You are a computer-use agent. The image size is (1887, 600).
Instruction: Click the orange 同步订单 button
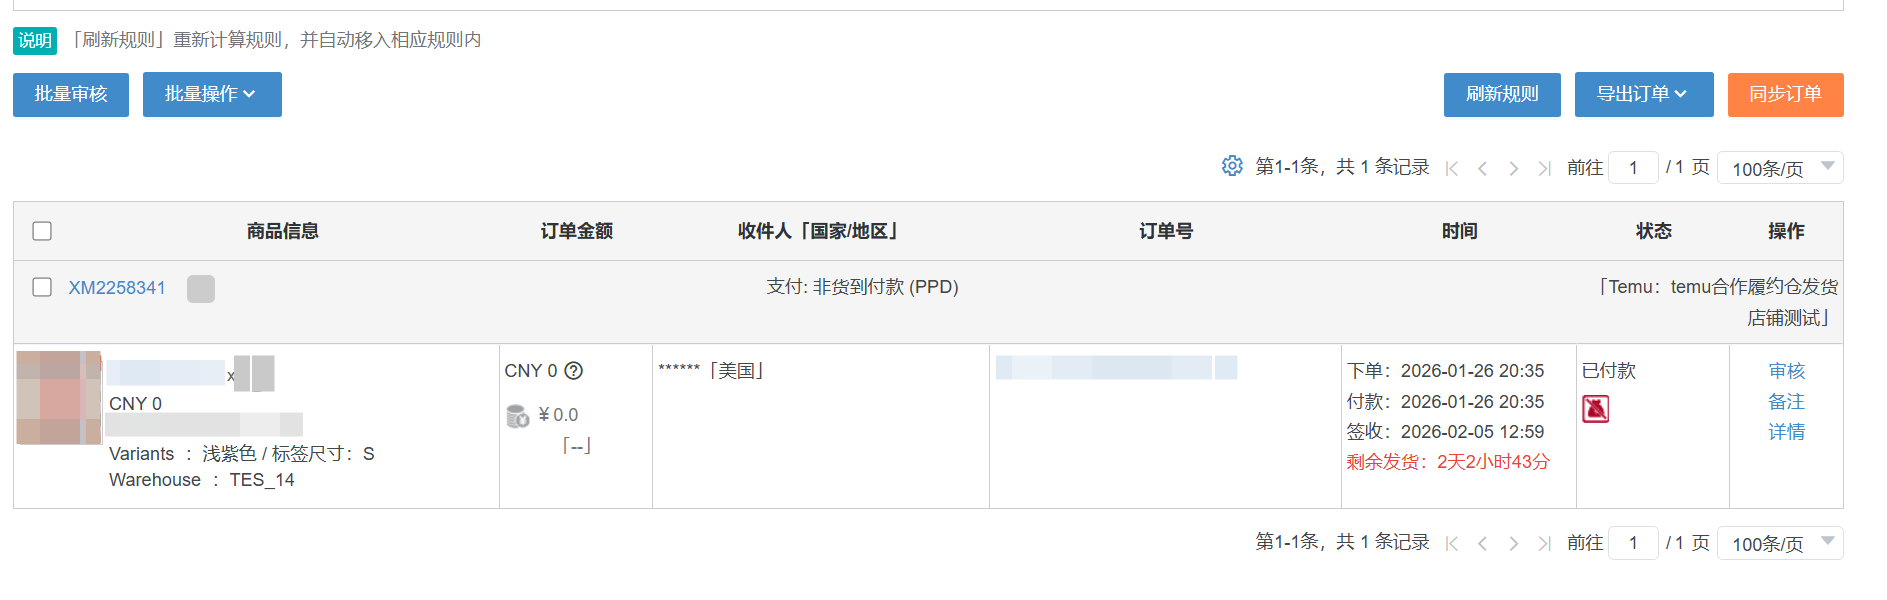[x=1785, y=94]
